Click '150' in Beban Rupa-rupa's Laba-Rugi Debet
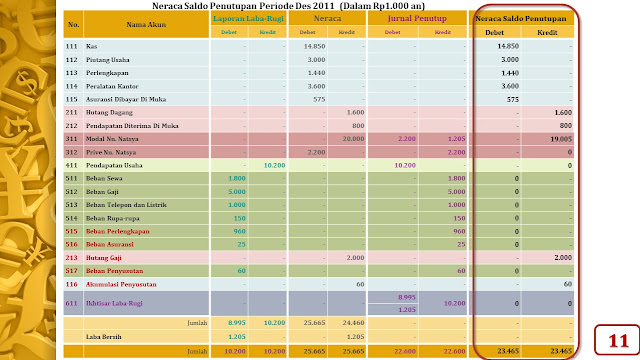The height and width of the screenshot is (360, 640). (240, 218)
